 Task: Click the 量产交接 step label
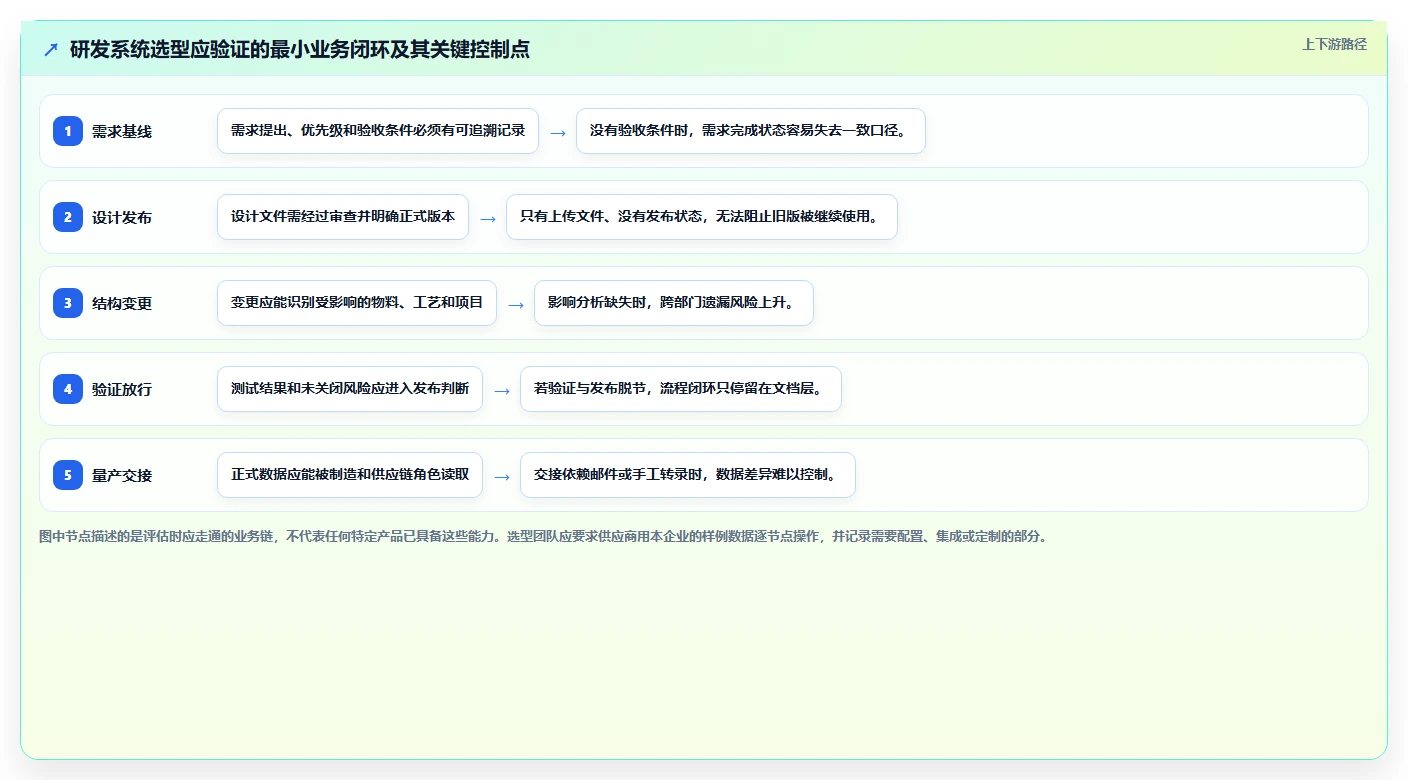pos(122,475)
